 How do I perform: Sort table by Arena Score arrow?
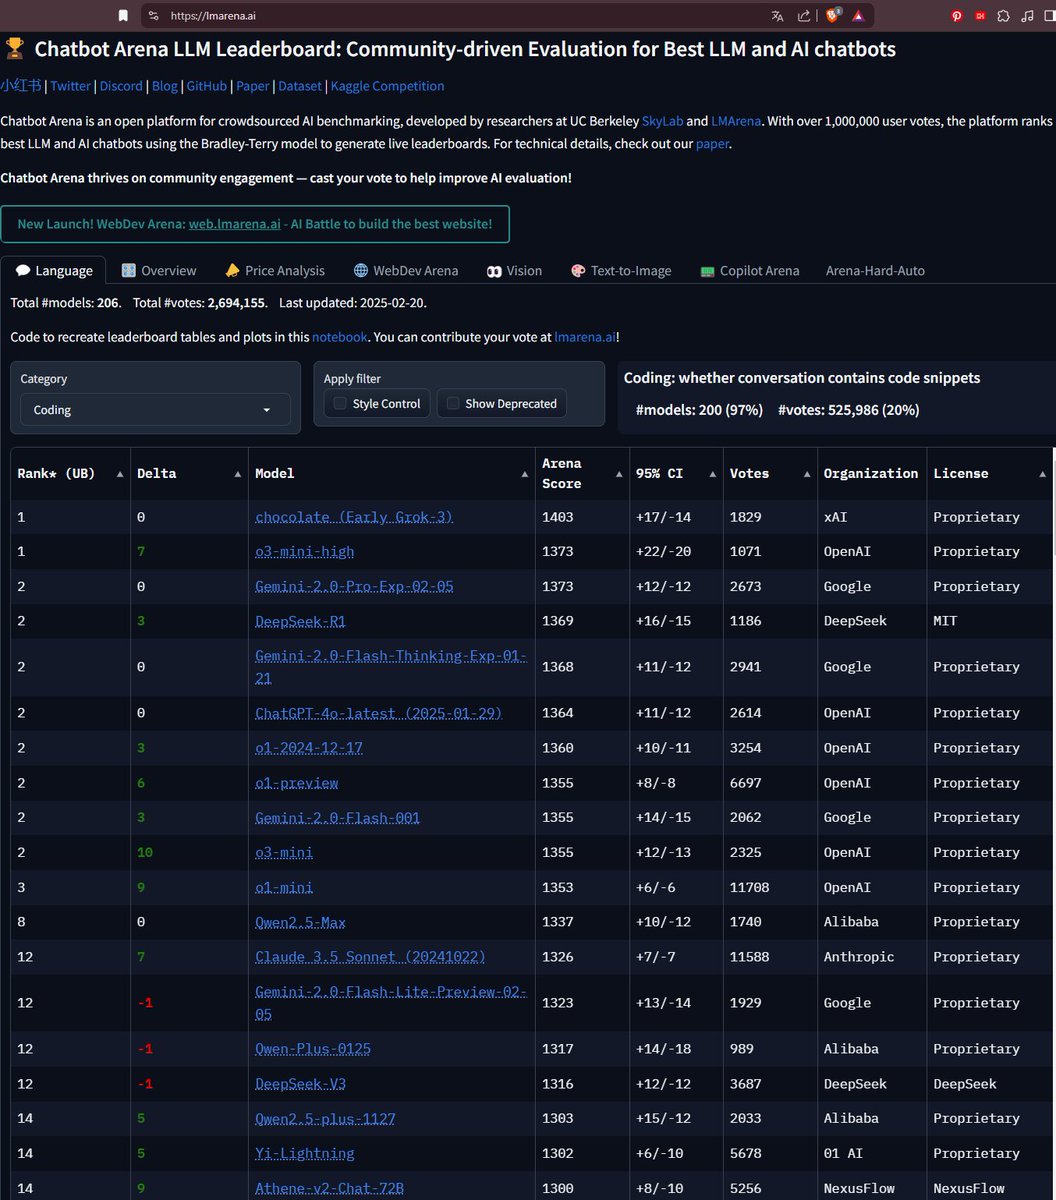(x=620, y=474)
